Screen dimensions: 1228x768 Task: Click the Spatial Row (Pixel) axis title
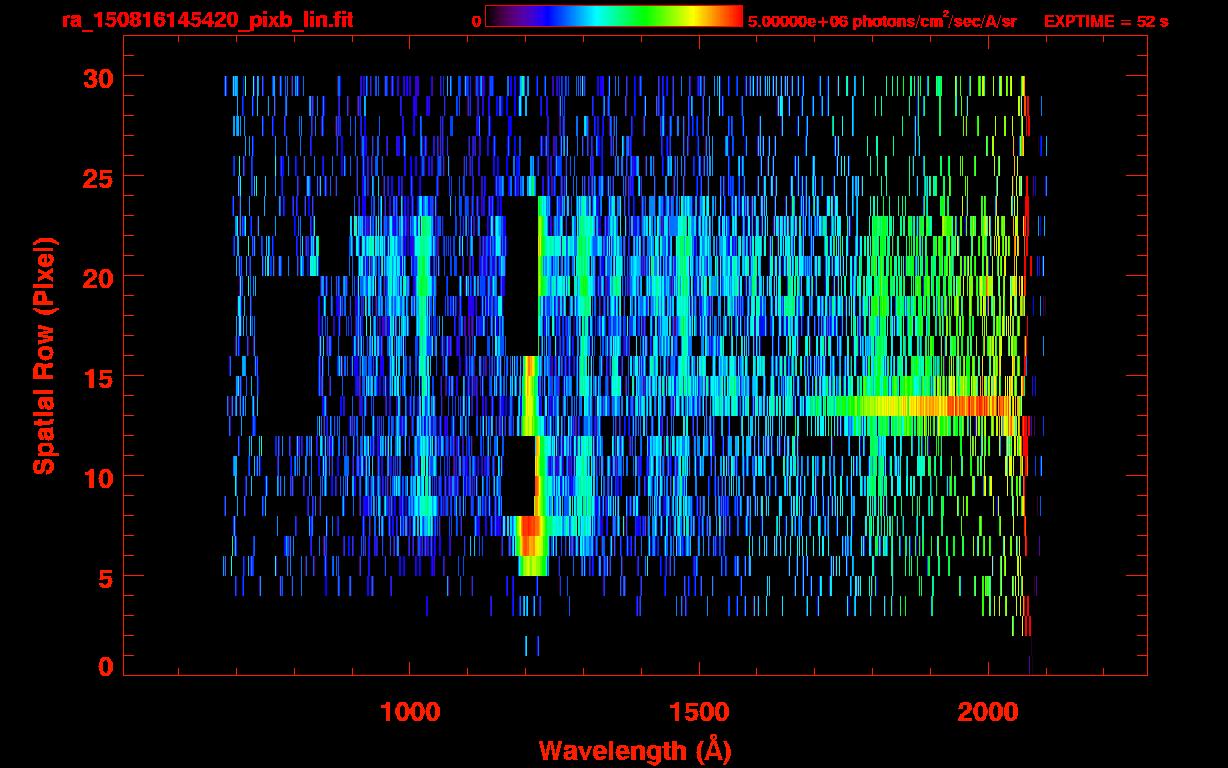pyautogui.click(x=44, y=355)
